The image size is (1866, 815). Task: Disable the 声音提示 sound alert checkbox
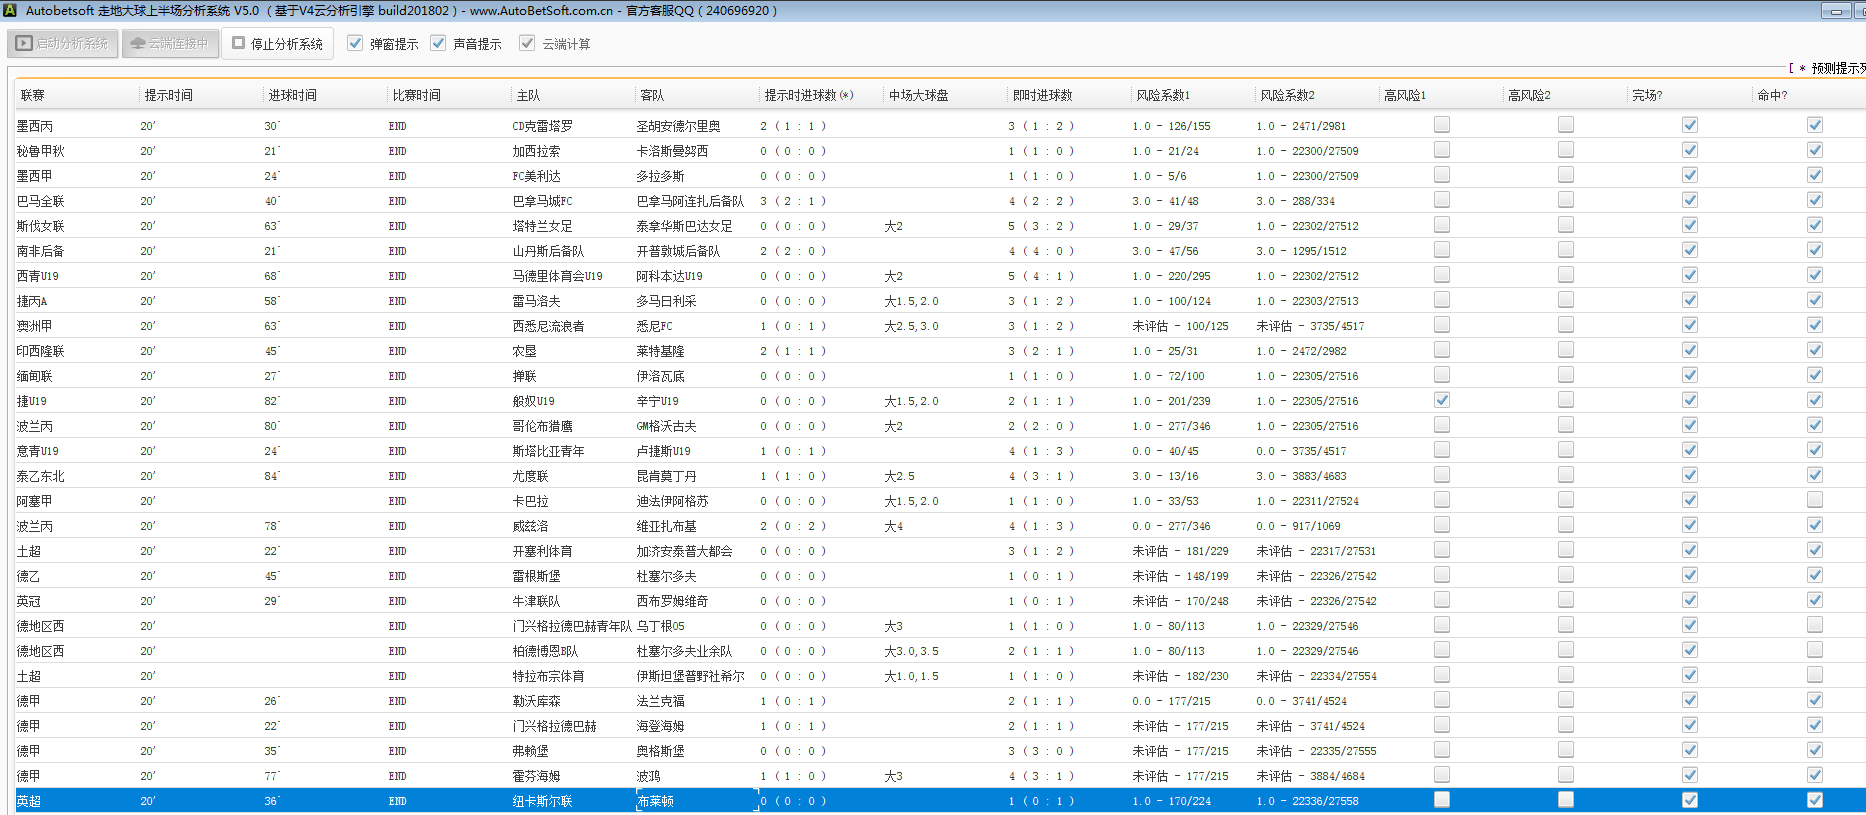click(x=438, y=43)
